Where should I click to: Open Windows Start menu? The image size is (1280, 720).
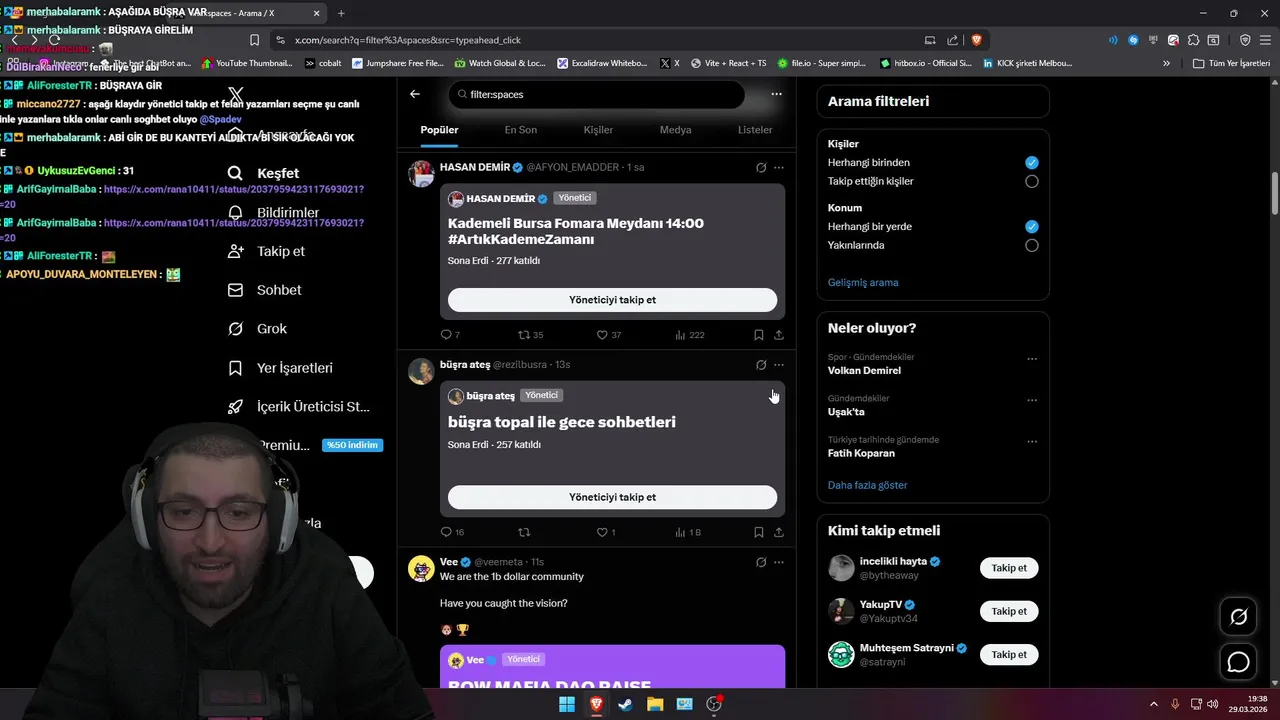point(566,704)
